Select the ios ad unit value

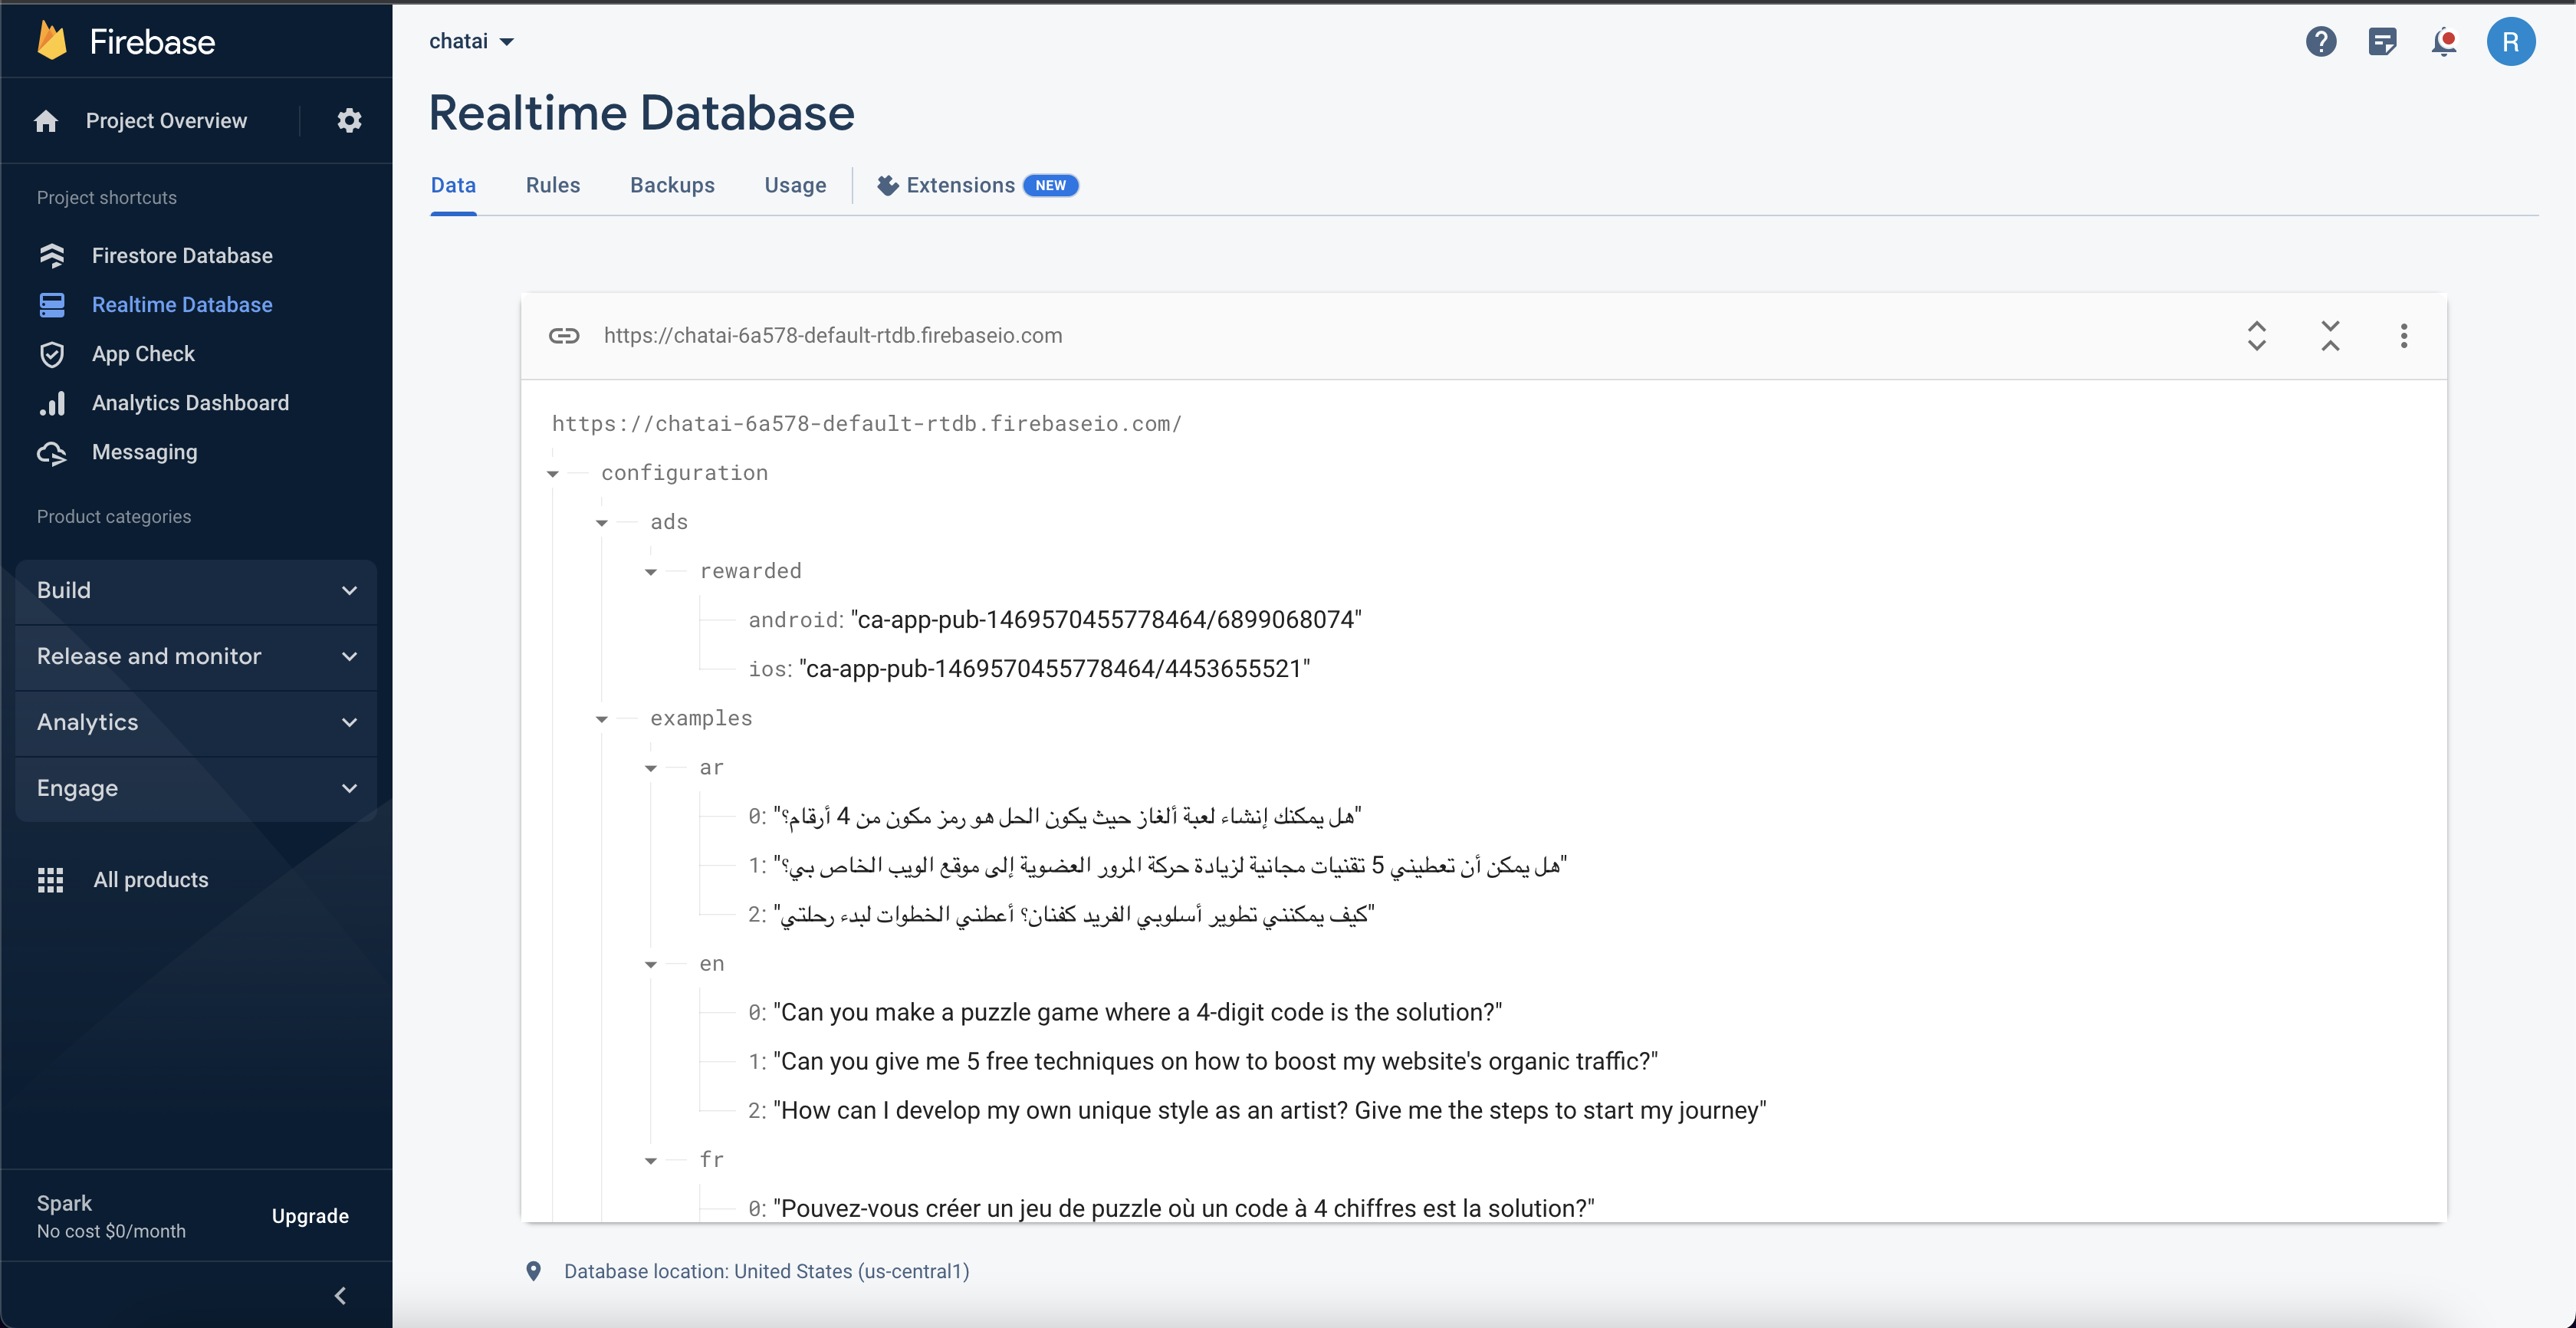(x=1055, y=669)
